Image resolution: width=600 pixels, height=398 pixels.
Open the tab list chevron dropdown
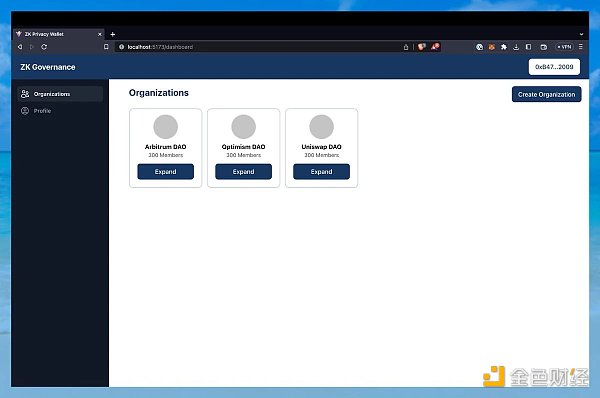pos(581,34)
